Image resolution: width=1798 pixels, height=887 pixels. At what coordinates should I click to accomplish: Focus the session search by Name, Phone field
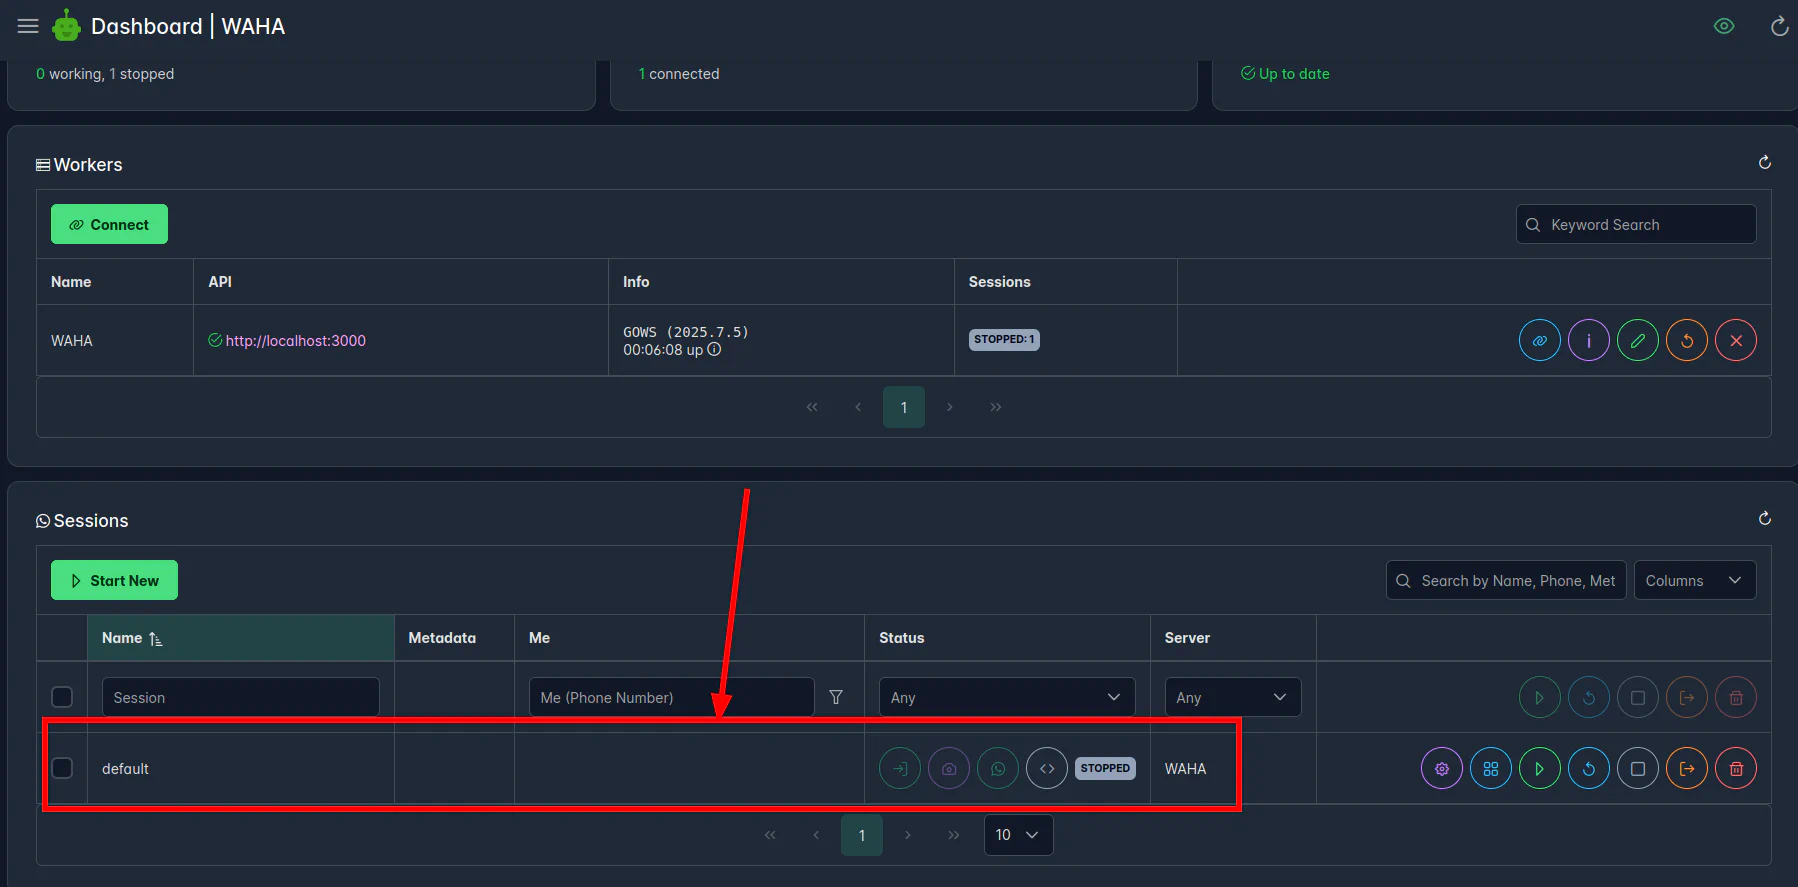[1506, 580]
